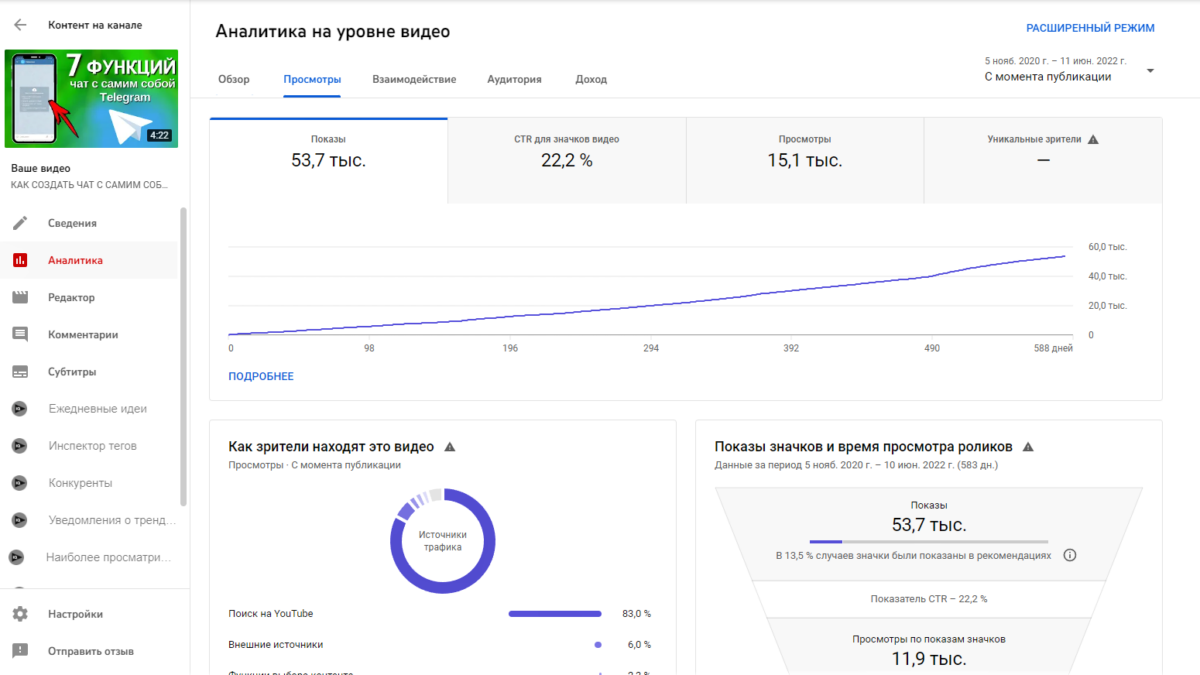This screenshot has height=675, width=1200.
Task: Click the Поиск на YouTube source label
Action: [270, 614]
